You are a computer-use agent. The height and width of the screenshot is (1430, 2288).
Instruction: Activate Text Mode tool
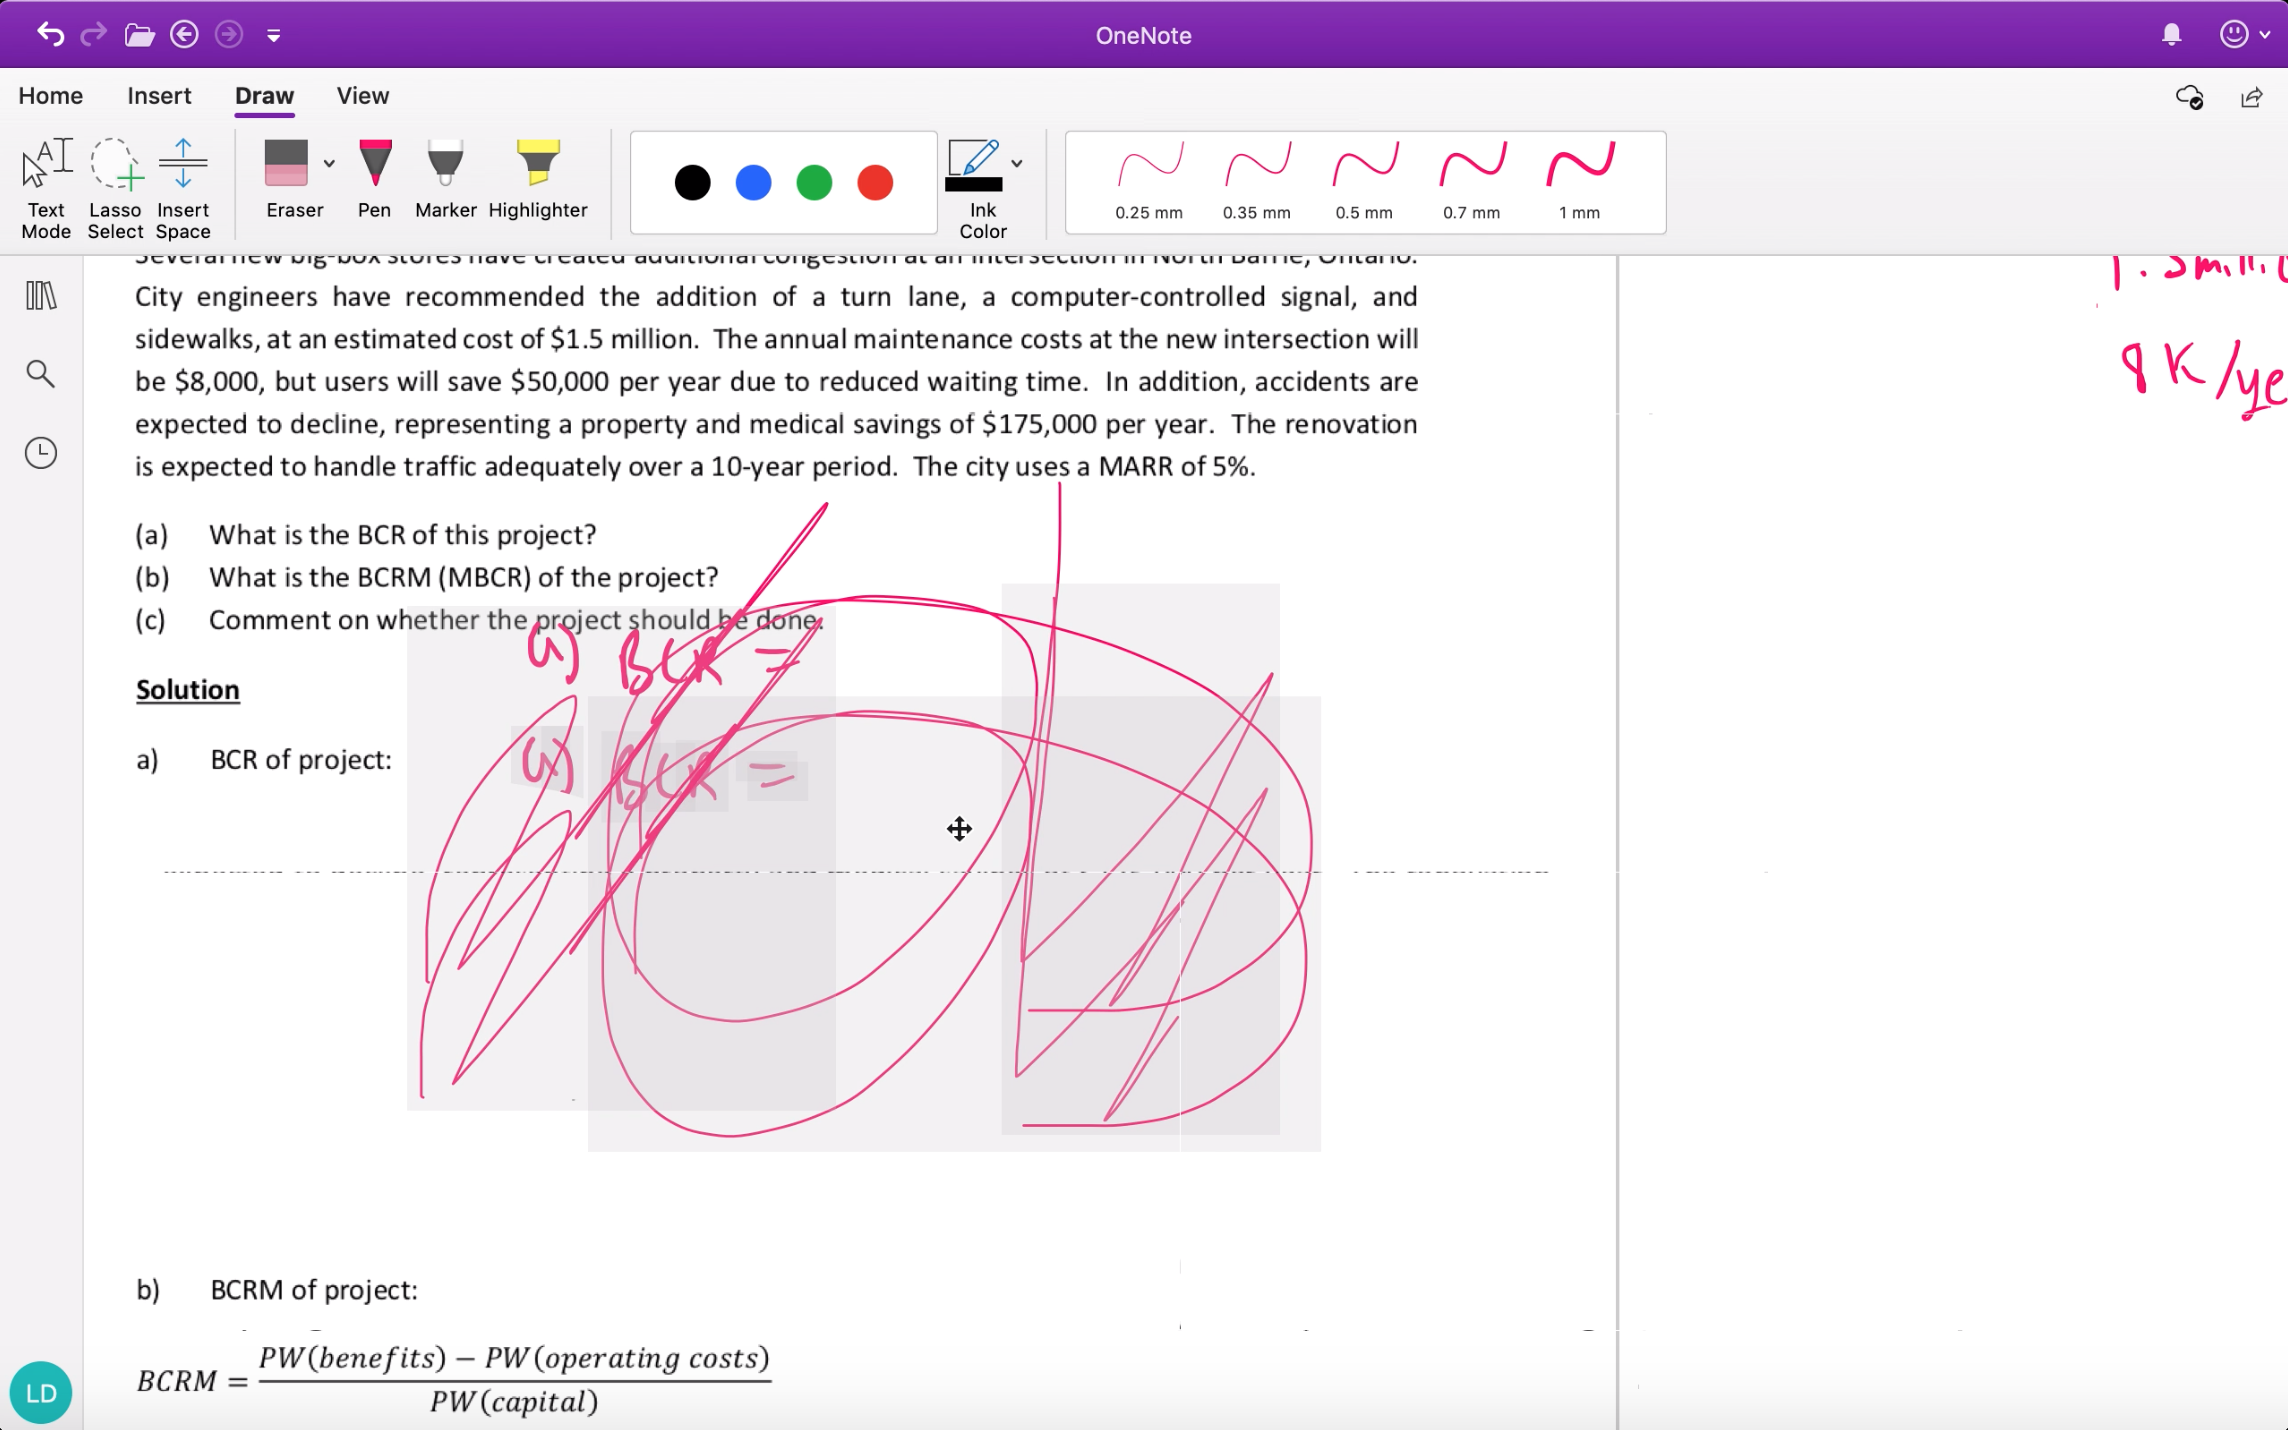coord(46,189)
